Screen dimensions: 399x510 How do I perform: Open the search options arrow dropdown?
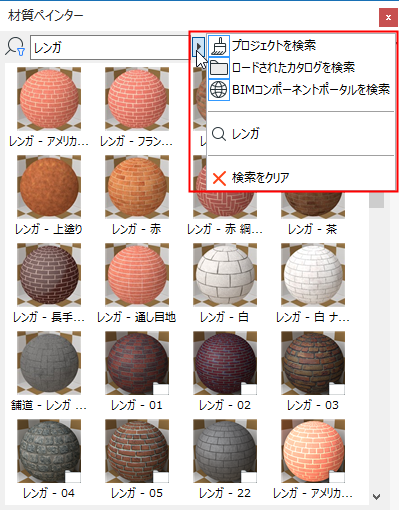click(x=199, y=47)
